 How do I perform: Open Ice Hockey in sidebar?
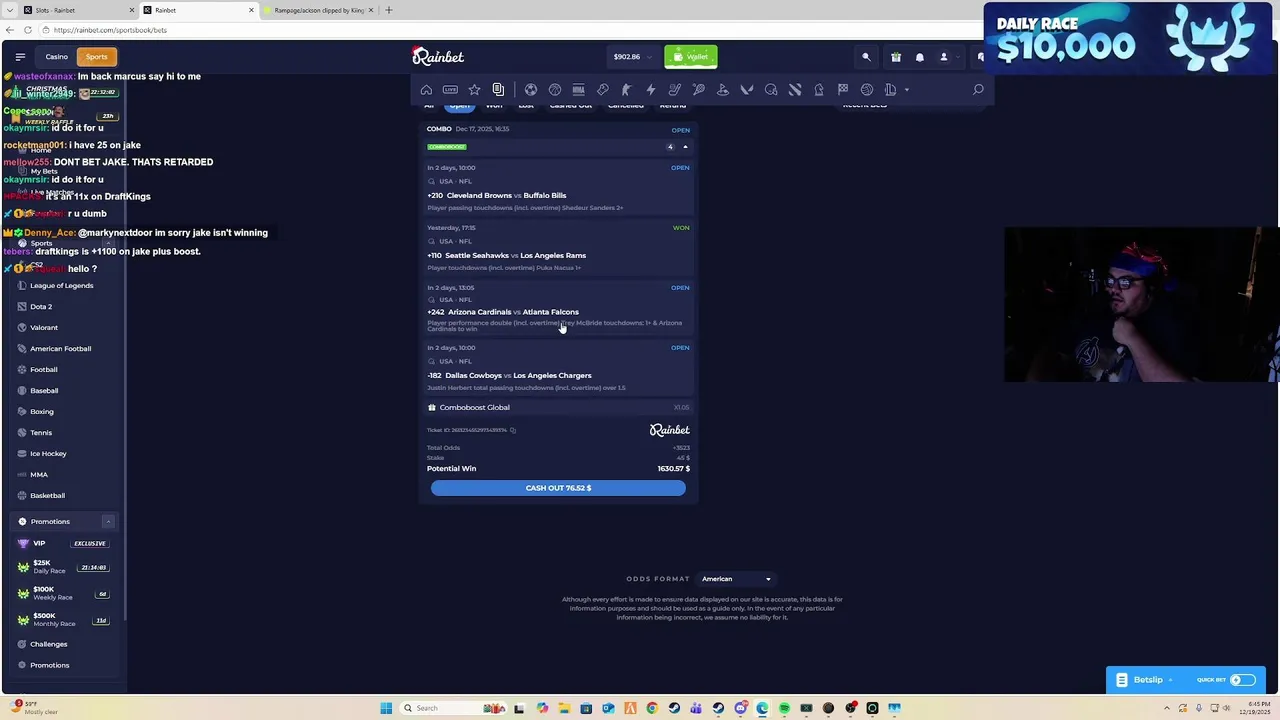(x=48, y=454)
